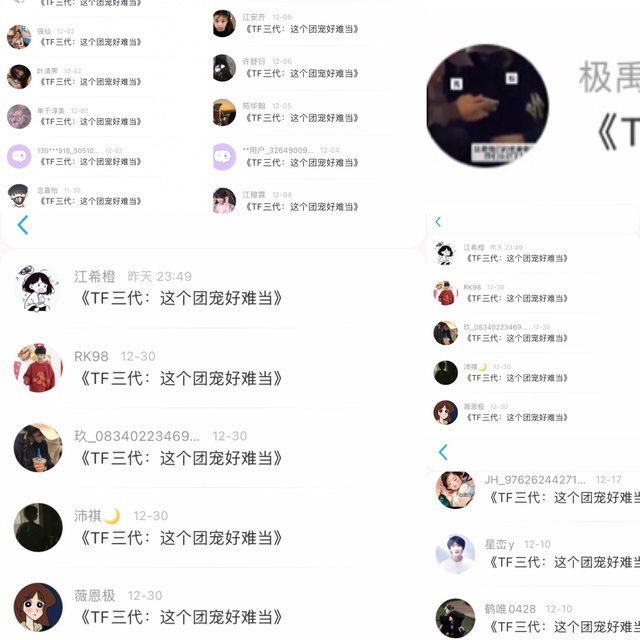Image resolution: width=640 pixels, height=640 pixels.
Task: Click the username 许舒衍
Action: coord(254,61)
